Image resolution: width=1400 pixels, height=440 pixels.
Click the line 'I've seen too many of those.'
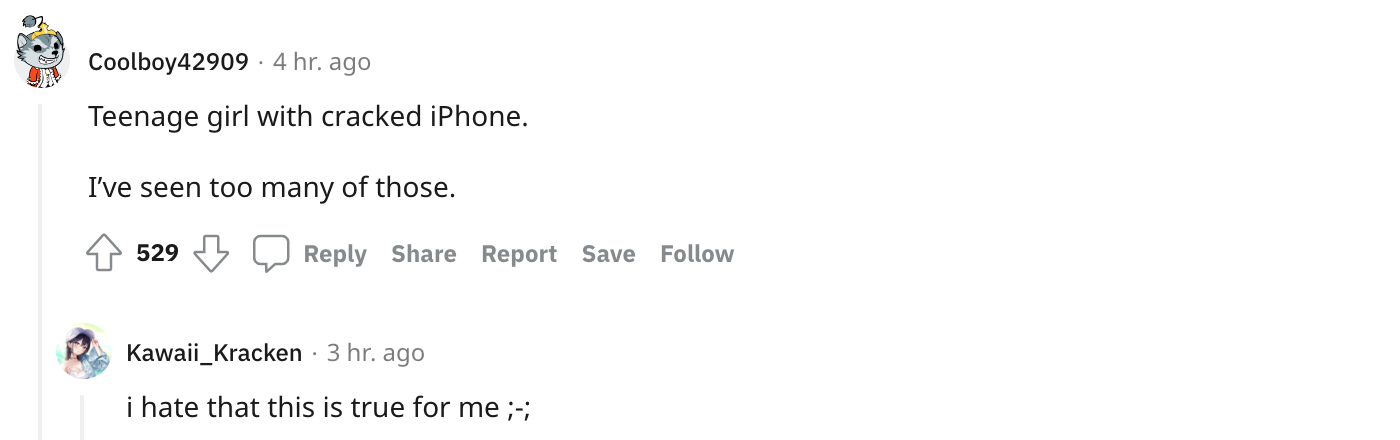click(271, 186)
